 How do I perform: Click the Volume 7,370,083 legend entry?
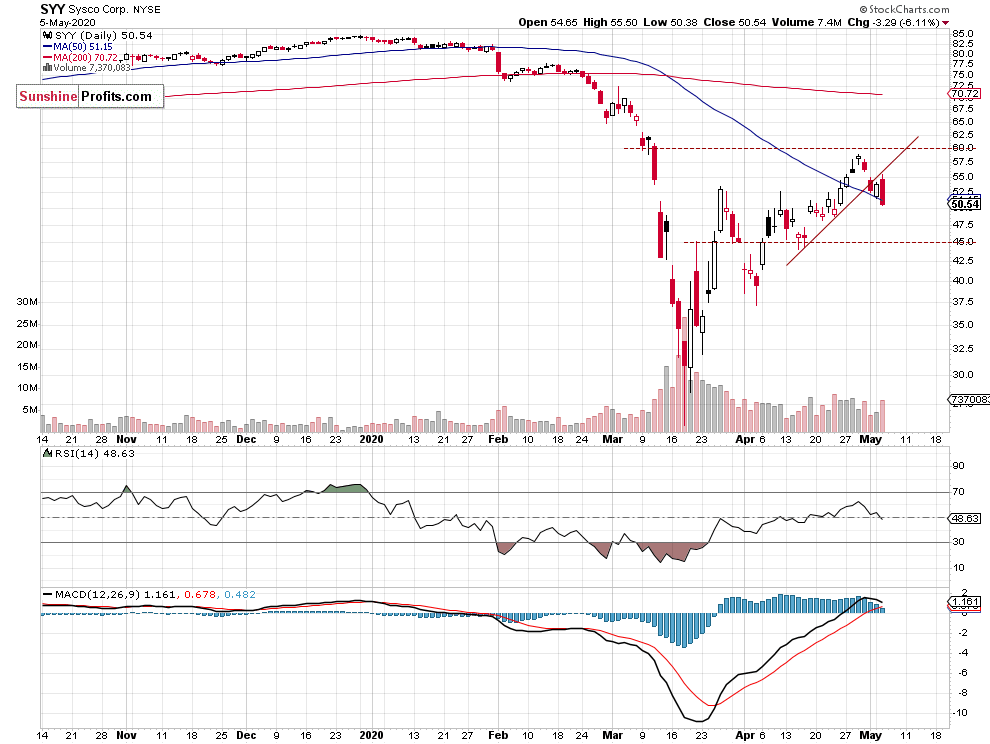pyautogui.click(x=92, y=68)
